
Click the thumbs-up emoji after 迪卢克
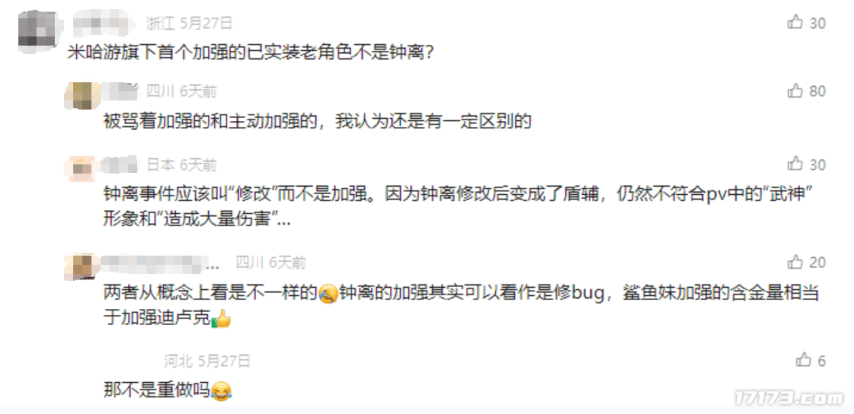(221, 319)
